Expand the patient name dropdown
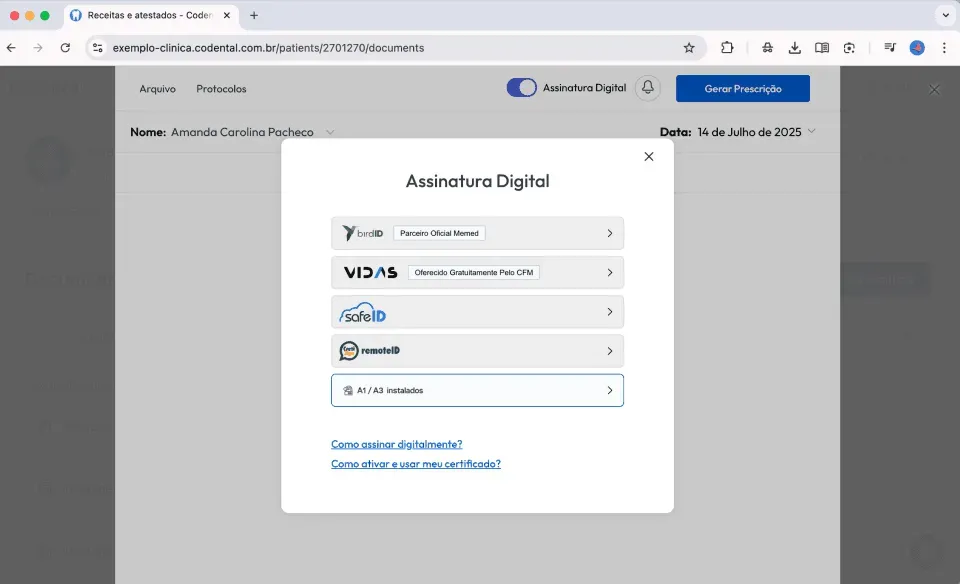The image size is (960, 584). click(330, 132)
